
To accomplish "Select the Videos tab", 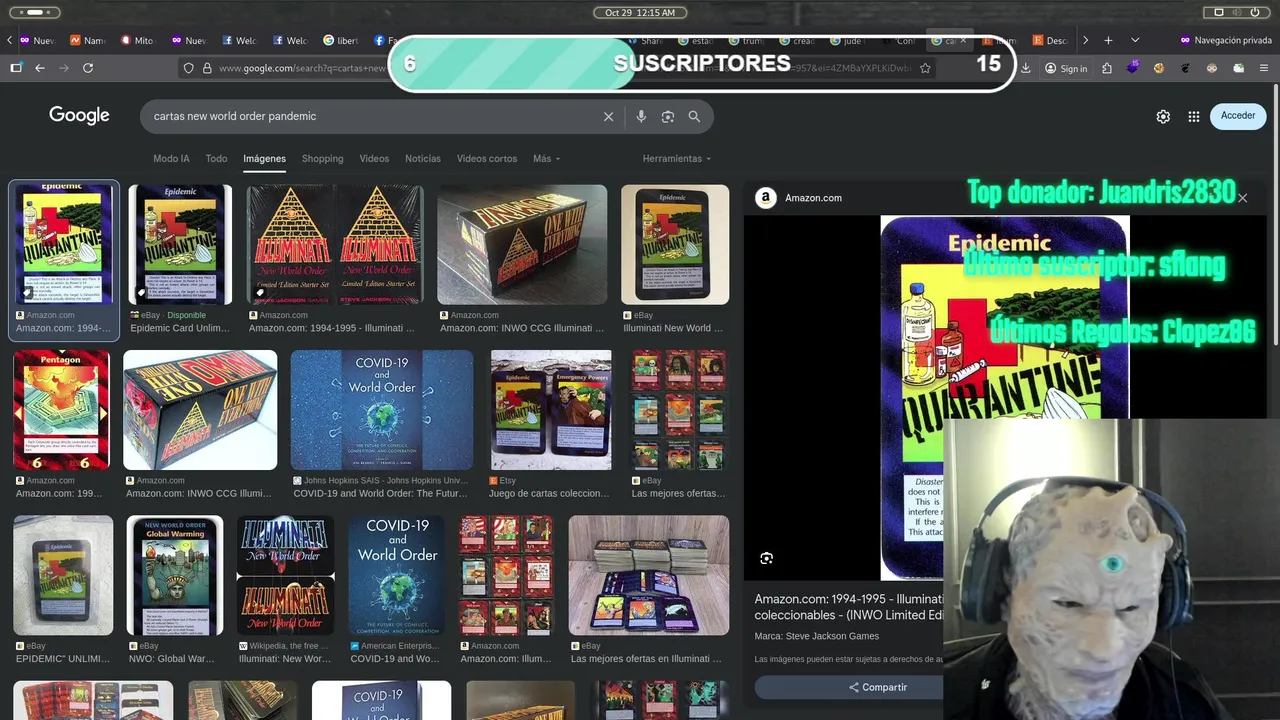I will (x=374, y=158).
